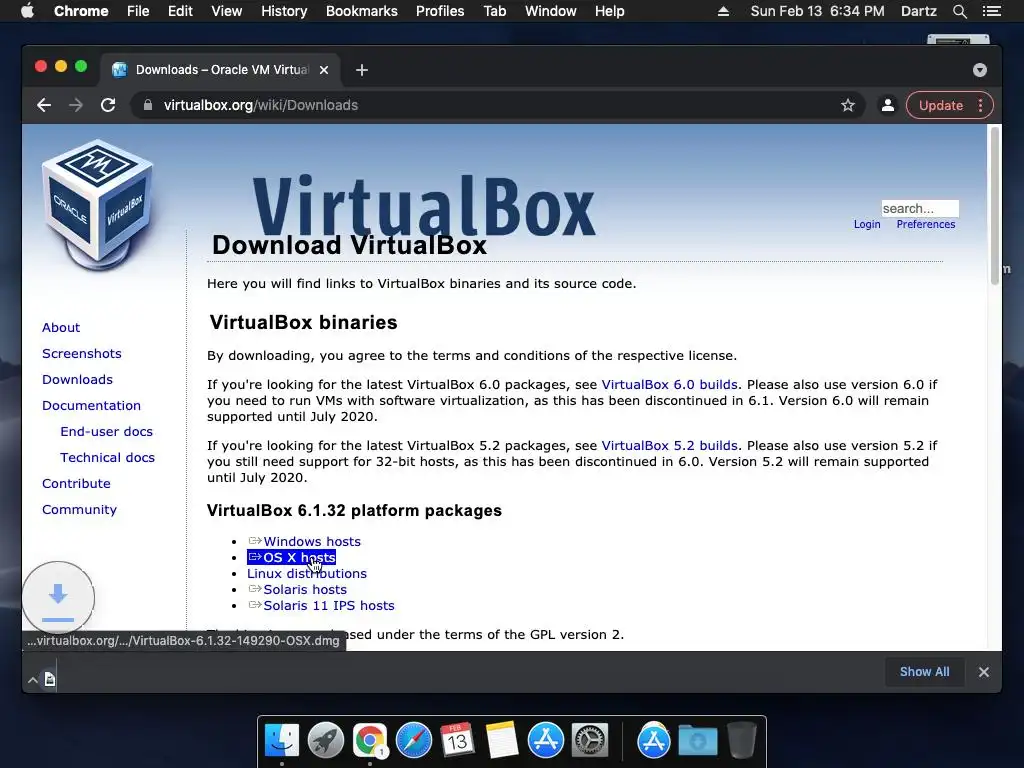Click the VirtualBox search field

920,208
